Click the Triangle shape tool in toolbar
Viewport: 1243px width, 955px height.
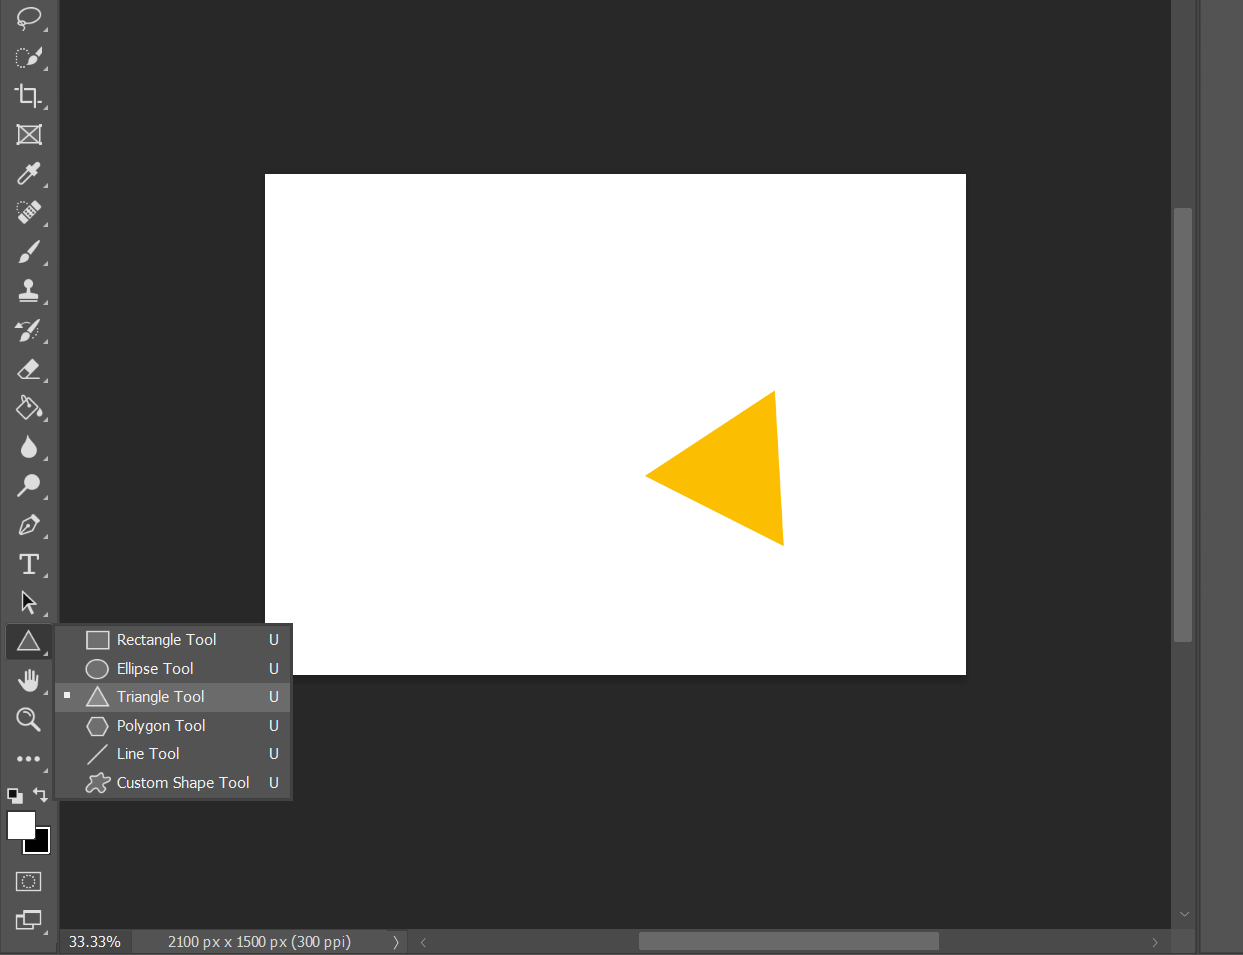pyautogui.click(x=29, y=642)
